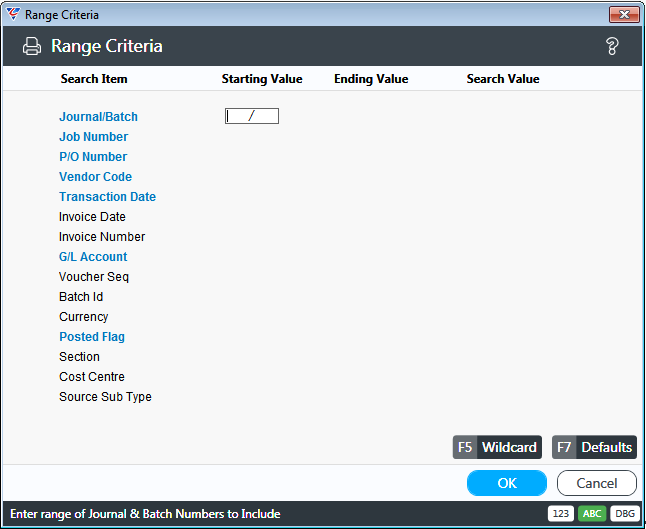Toggle the 123 numeric status indicator
The width and height of the screenshot is (646, 529).
(x=561, y=514)
